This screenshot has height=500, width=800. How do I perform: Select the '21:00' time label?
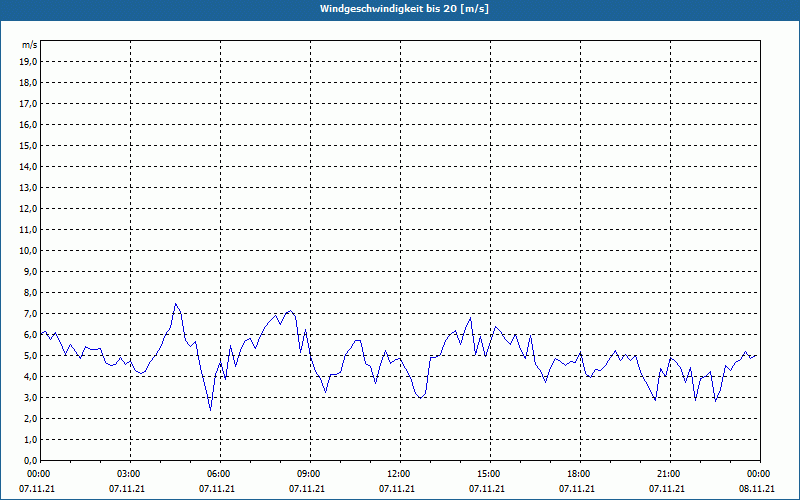point(670,474)
